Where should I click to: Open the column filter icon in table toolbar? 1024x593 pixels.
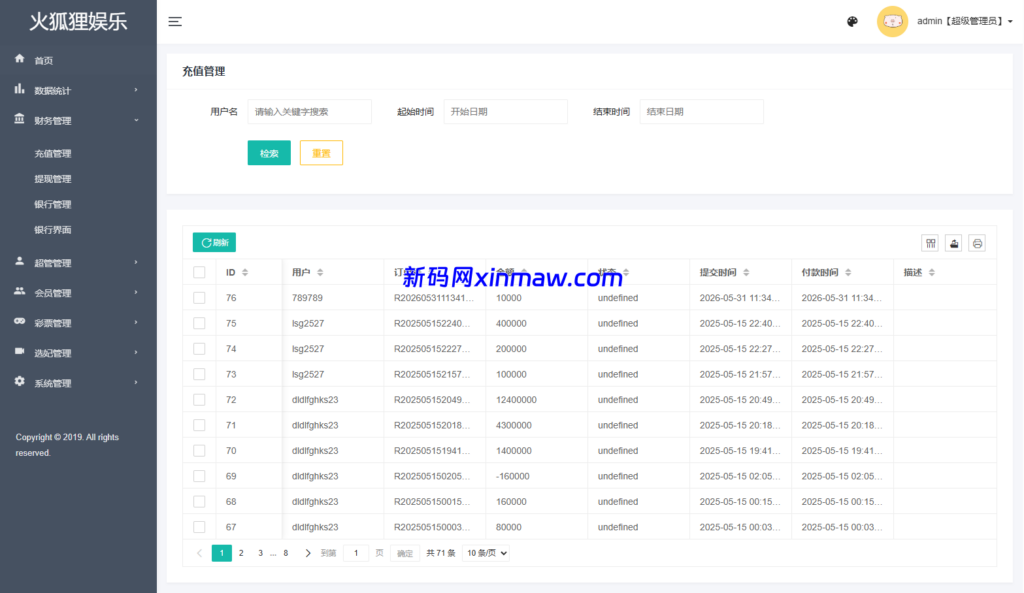[931, 244]
